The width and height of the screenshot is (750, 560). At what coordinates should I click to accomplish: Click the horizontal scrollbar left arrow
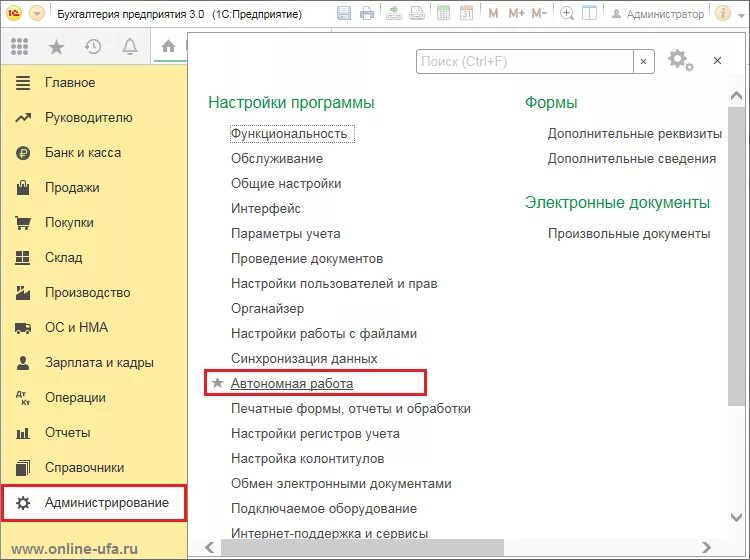pyautogui.click(x=210, y=547)
